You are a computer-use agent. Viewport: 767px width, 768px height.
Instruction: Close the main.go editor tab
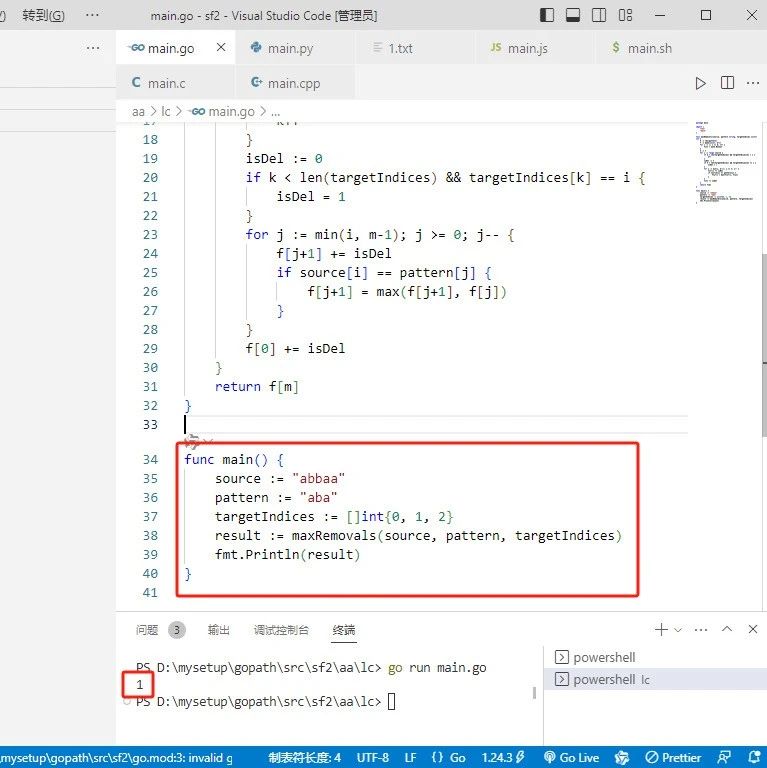tap(221, 47)
